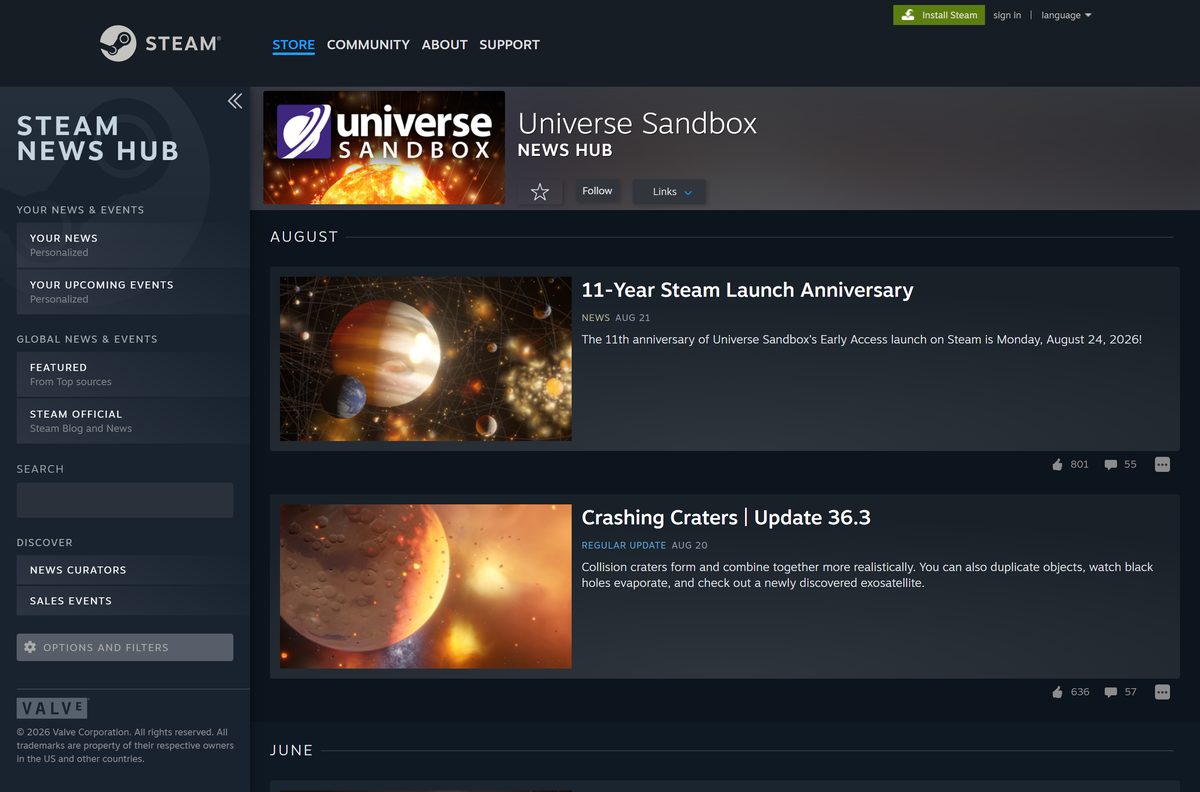
Task: Open the language dropdown
Action: point(1066,15)
